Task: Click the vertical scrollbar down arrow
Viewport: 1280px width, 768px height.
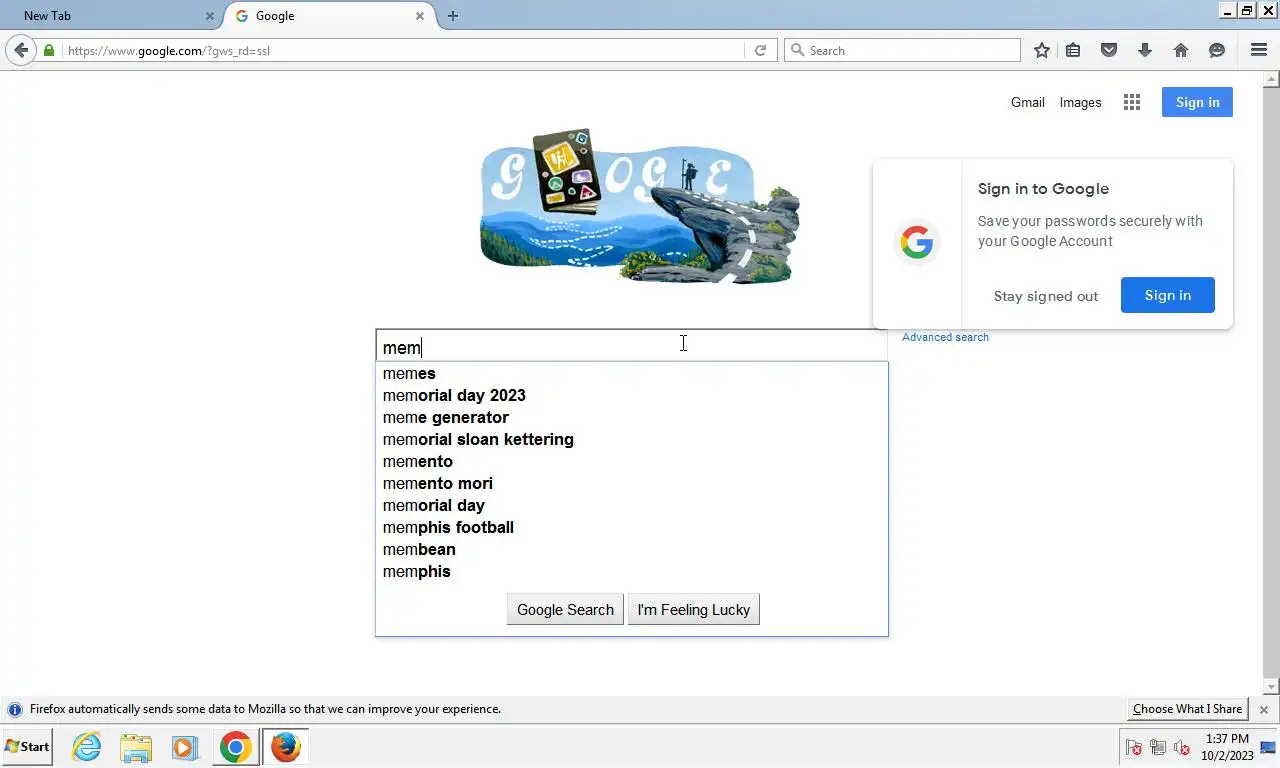Action: 1272,688
